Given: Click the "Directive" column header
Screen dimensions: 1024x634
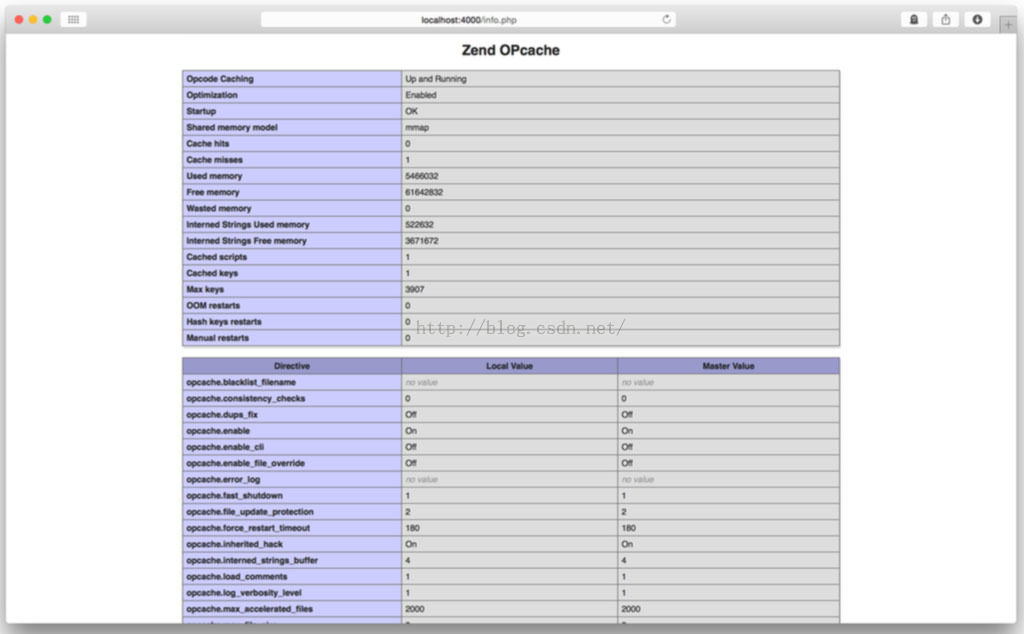Looking at the screenshot, I should [x=292, y=366].
